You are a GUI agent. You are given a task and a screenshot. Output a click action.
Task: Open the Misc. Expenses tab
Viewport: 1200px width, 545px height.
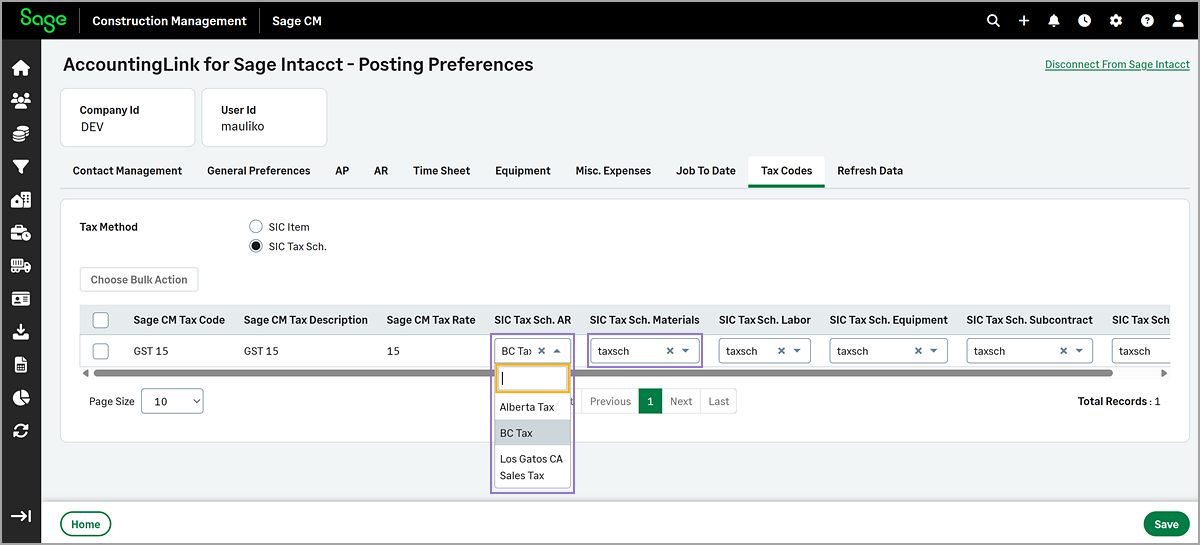tap(613, 171)
